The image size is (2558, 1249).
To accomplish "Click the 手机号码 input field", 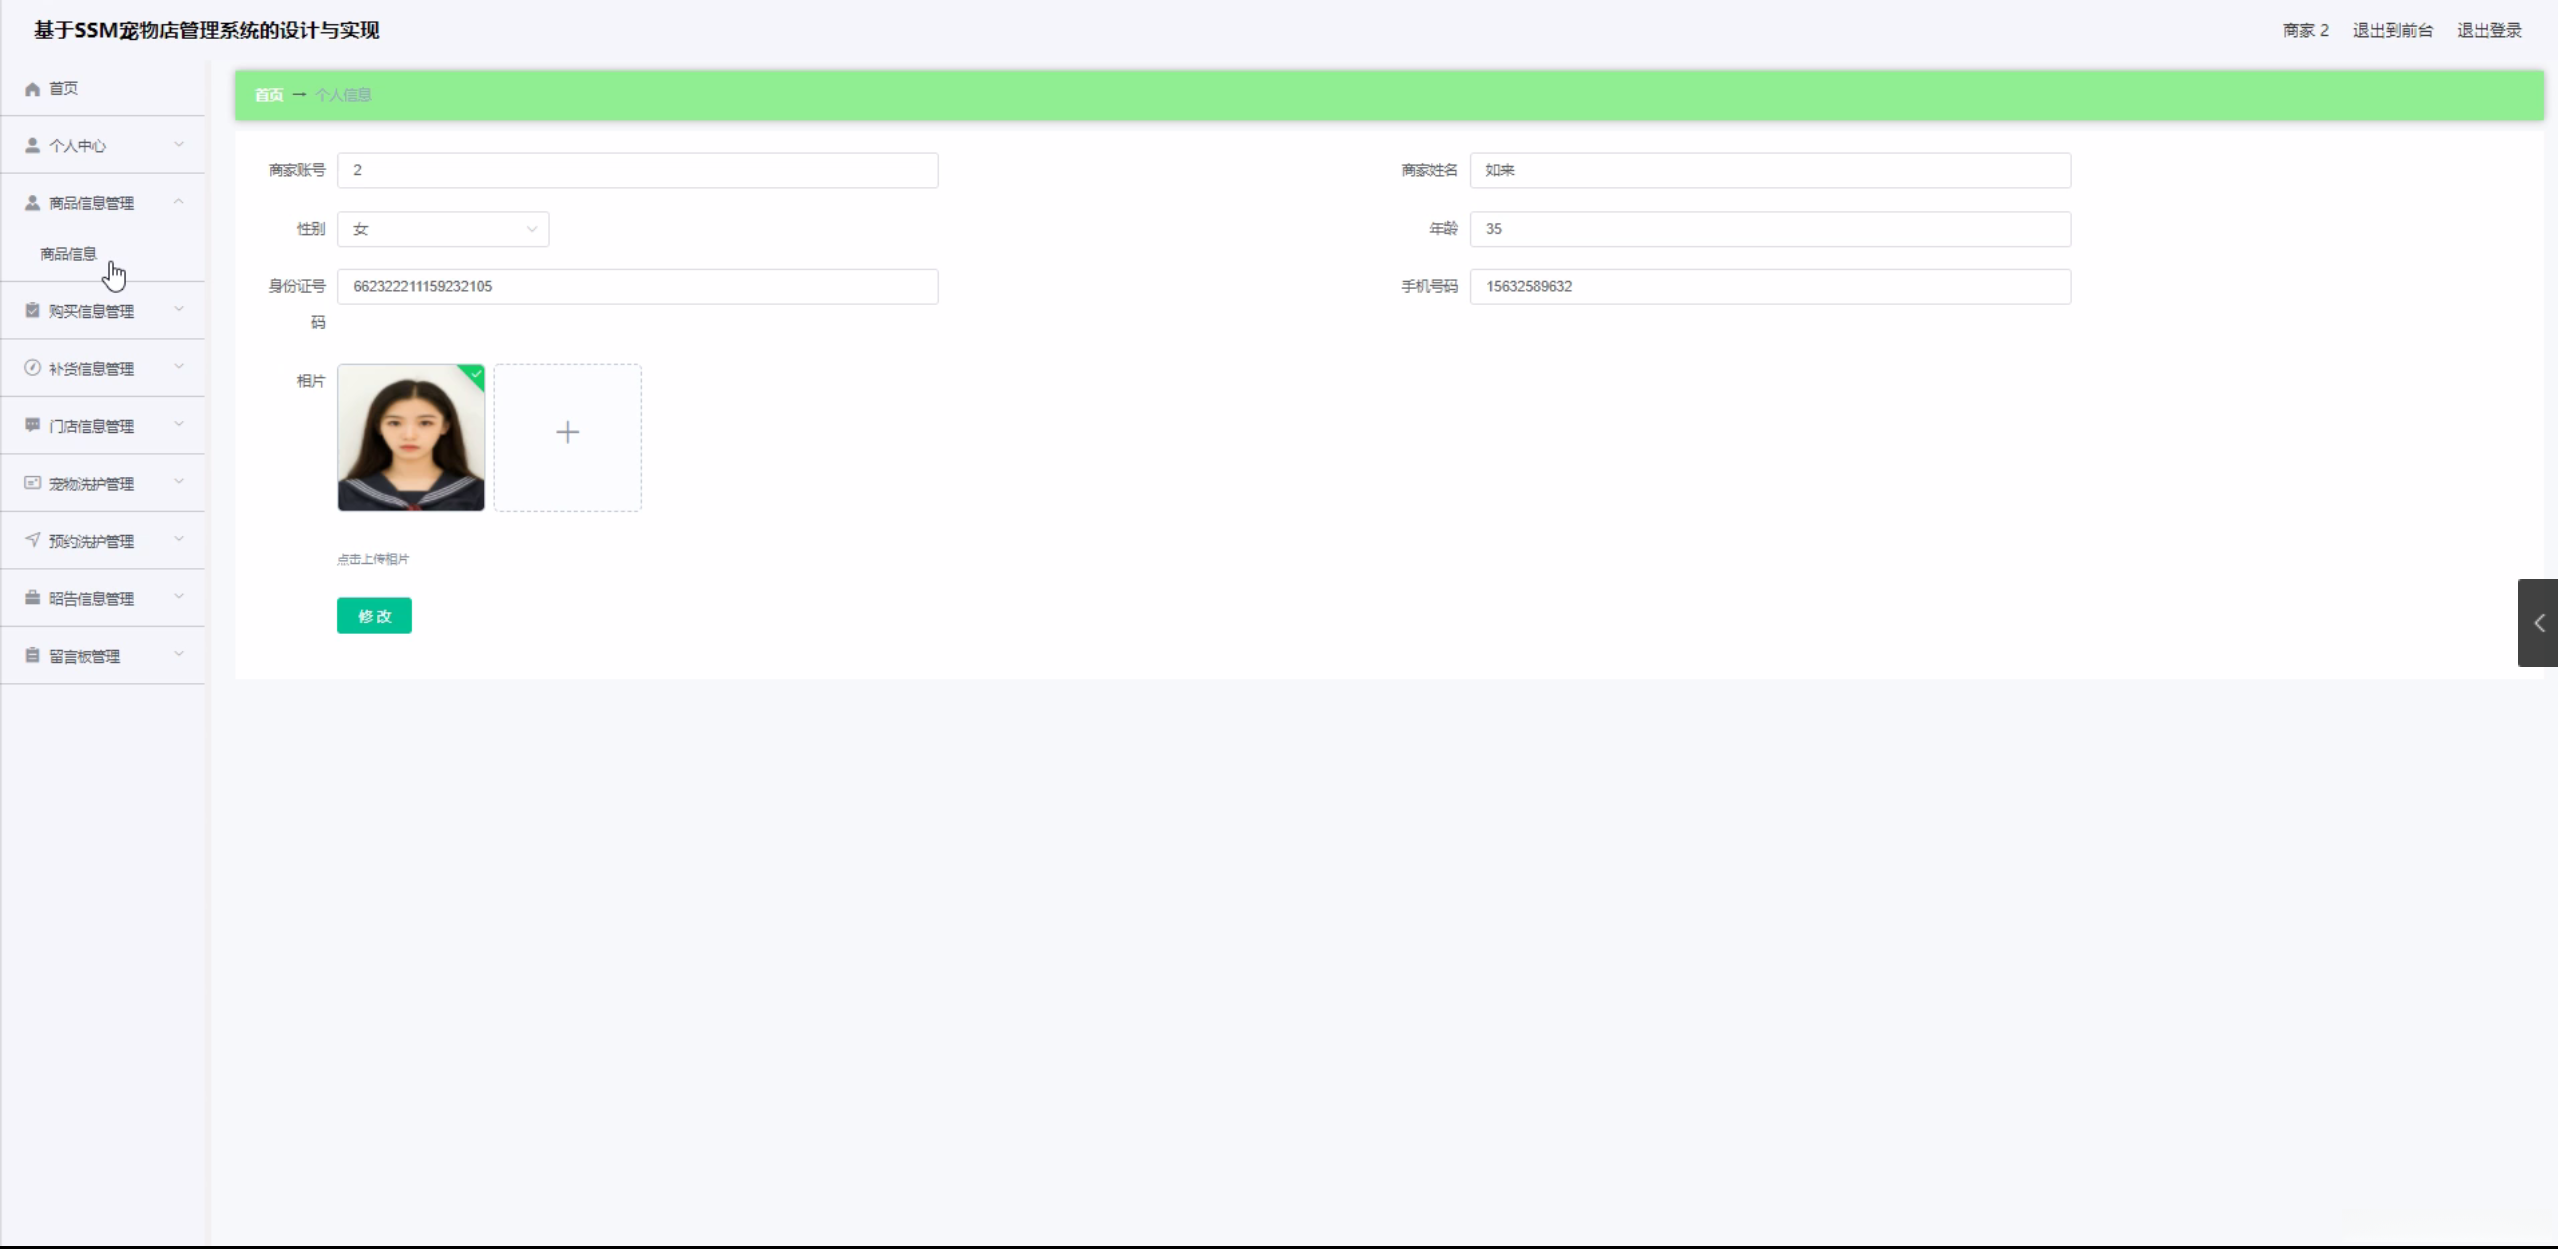I will 1769,287.
